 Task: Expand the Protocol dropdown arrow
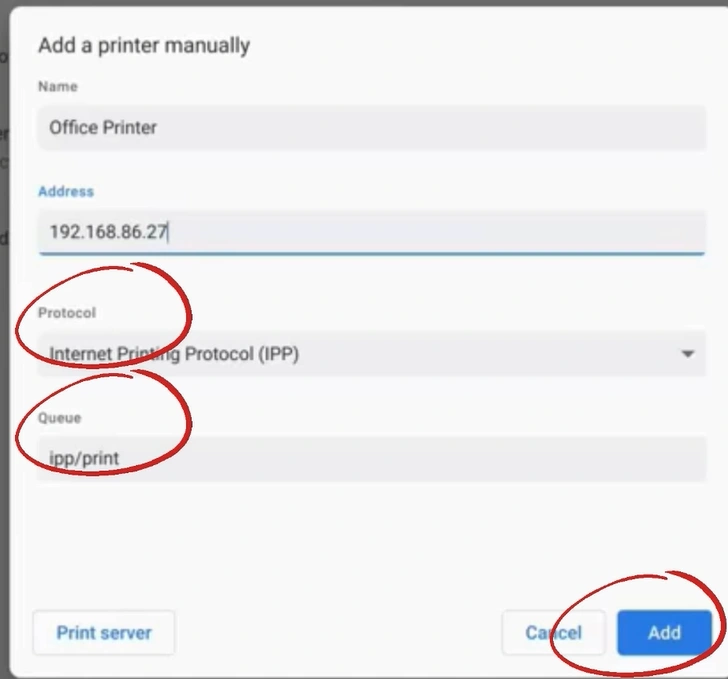[x=687, y=354]
